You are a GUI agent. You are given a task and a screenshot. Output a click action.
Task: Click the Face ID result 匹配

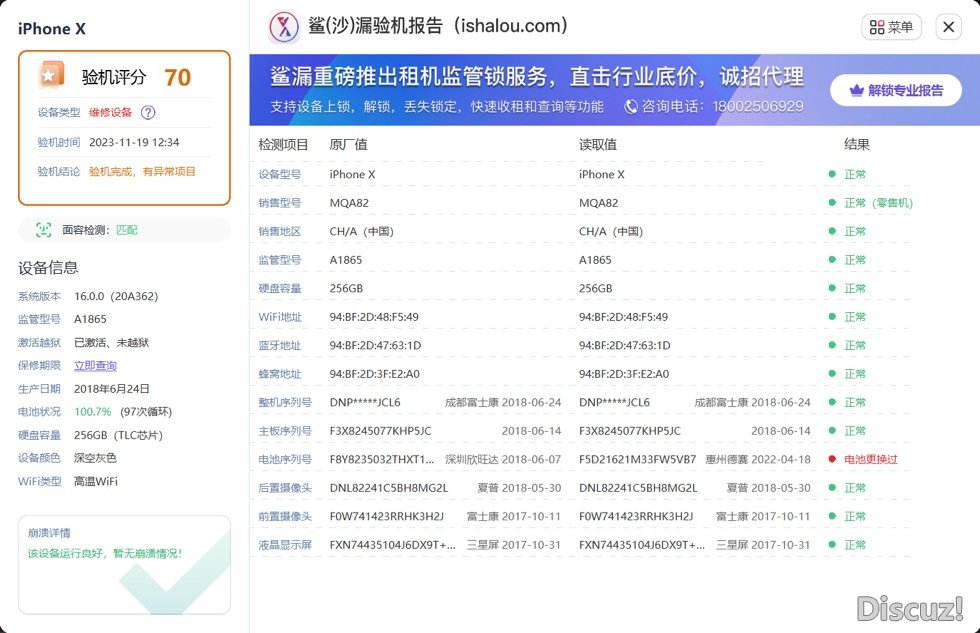[x=127, y=230]
